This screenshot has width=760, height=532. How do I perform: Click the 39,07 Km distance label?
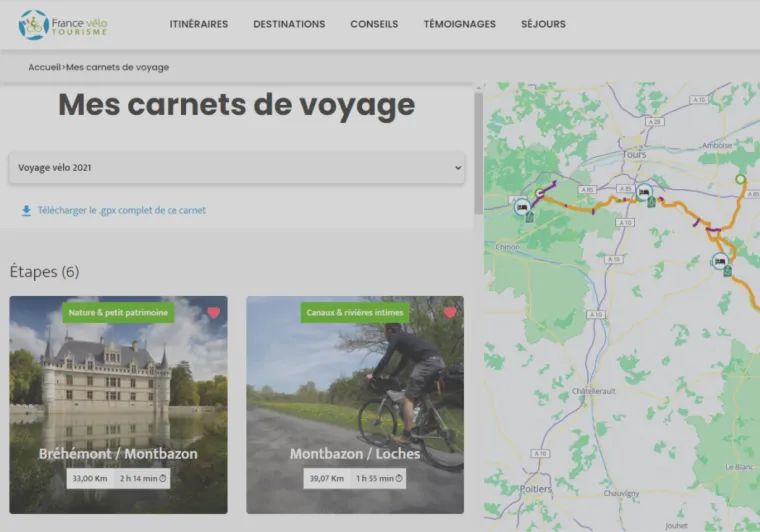click(x=327, y=478)
